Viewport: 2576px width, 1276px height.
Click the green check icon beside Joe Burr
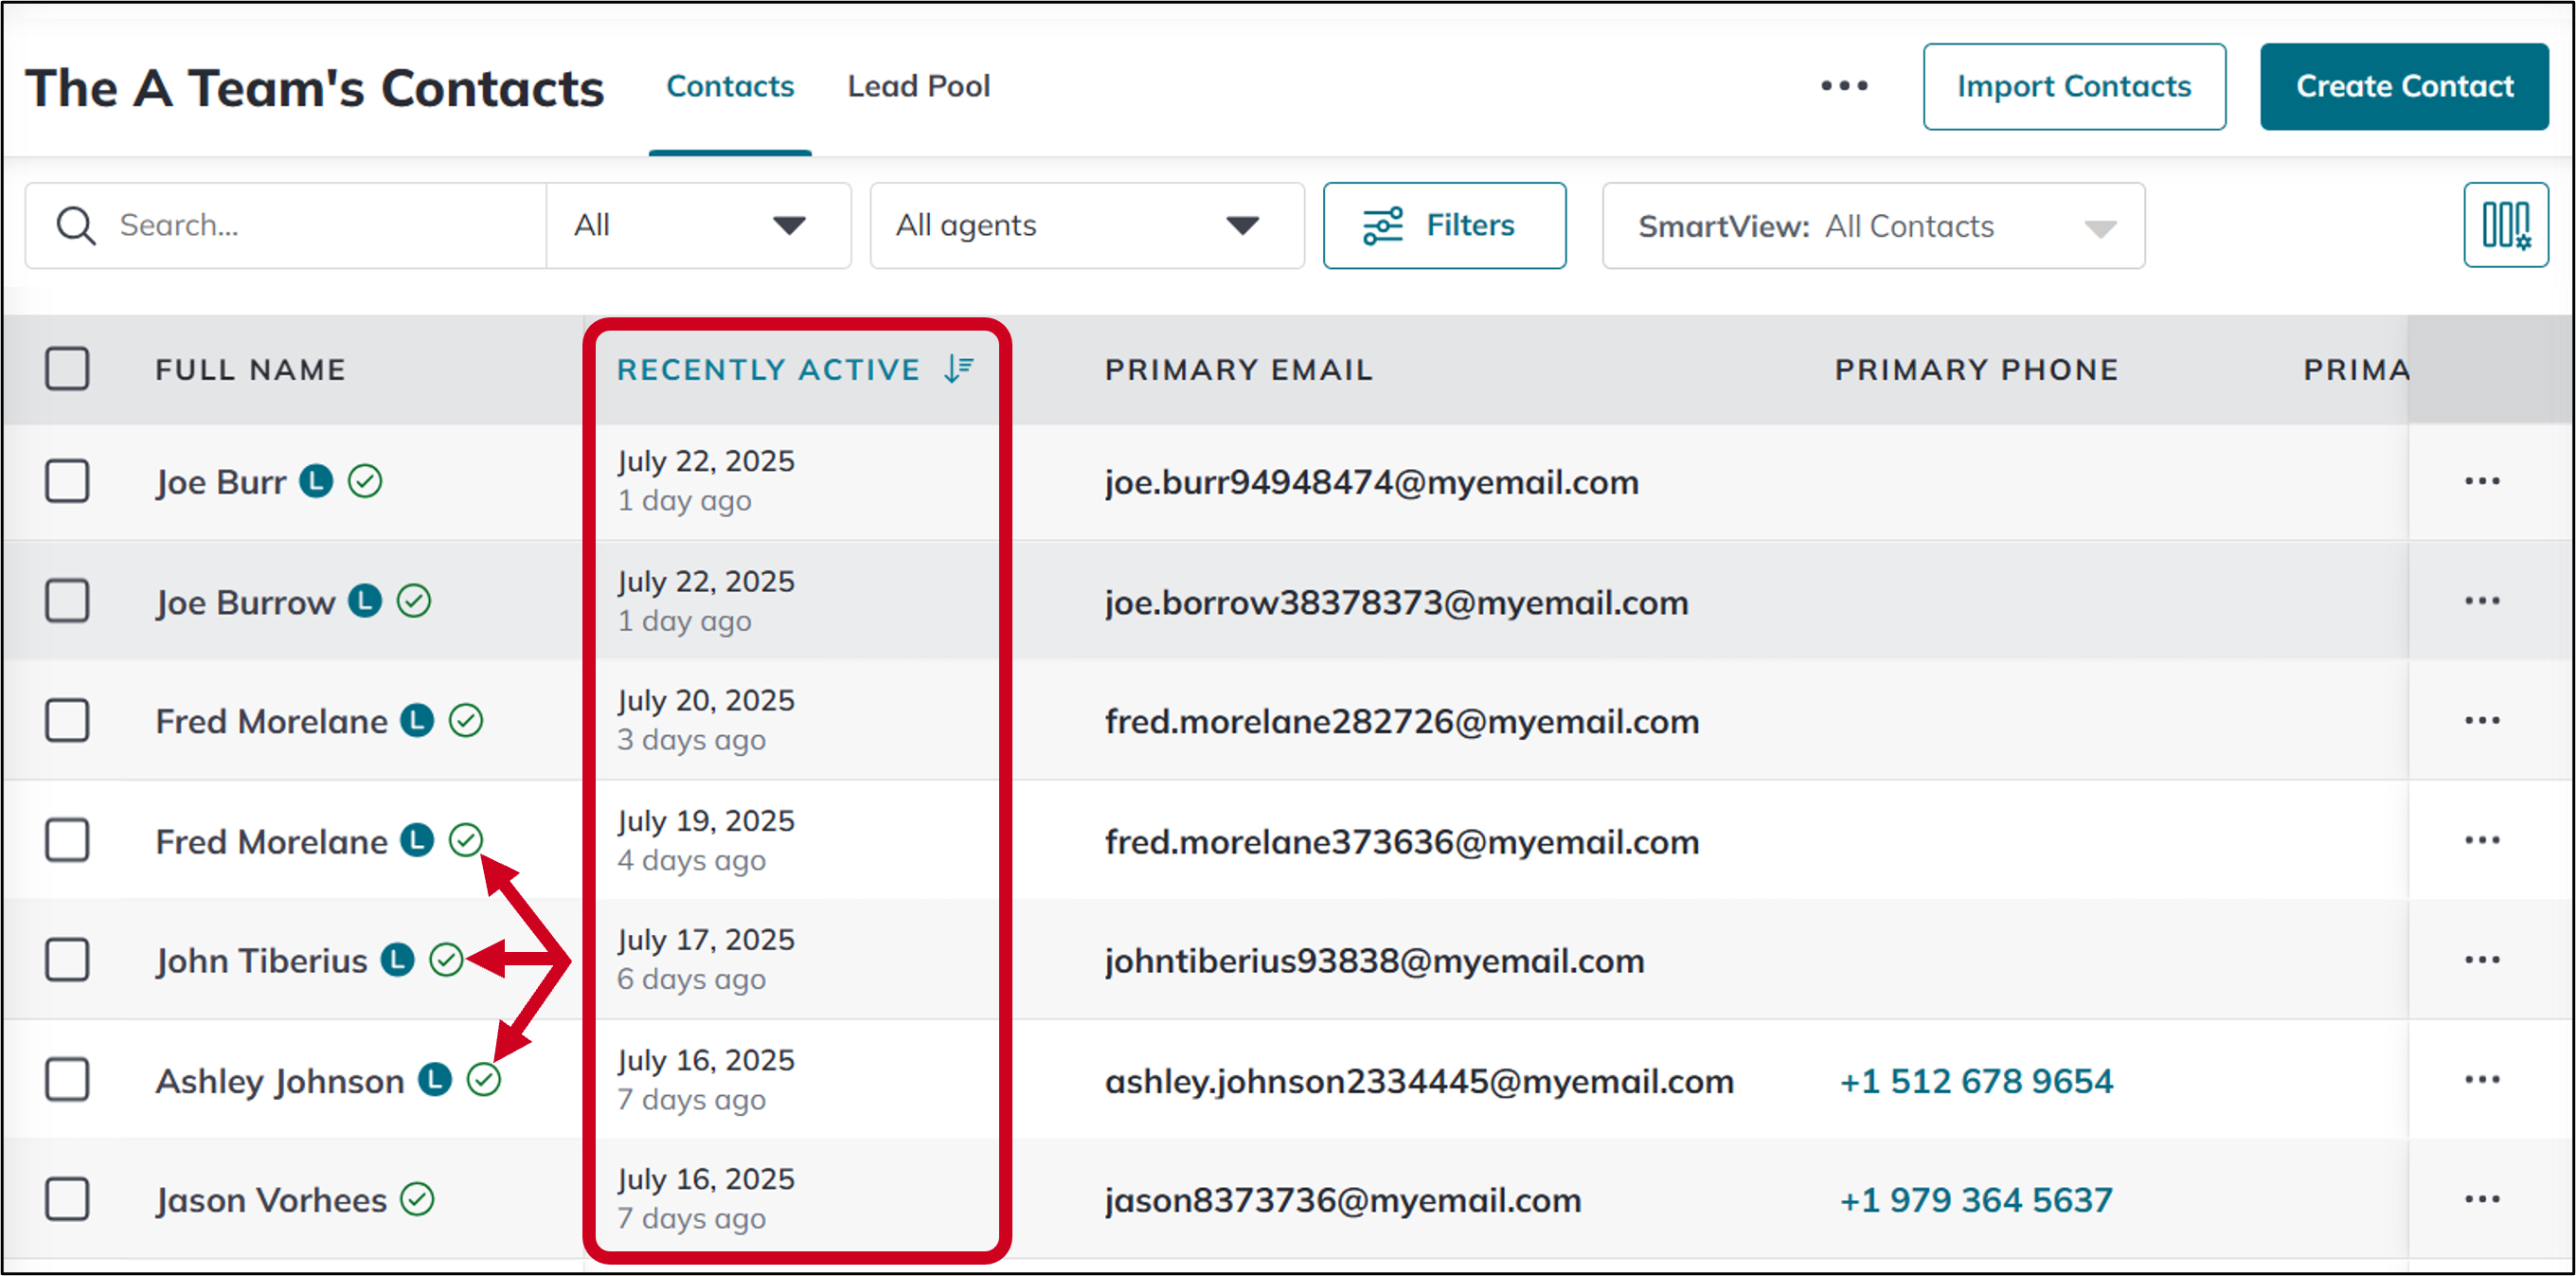click(365, 481)
